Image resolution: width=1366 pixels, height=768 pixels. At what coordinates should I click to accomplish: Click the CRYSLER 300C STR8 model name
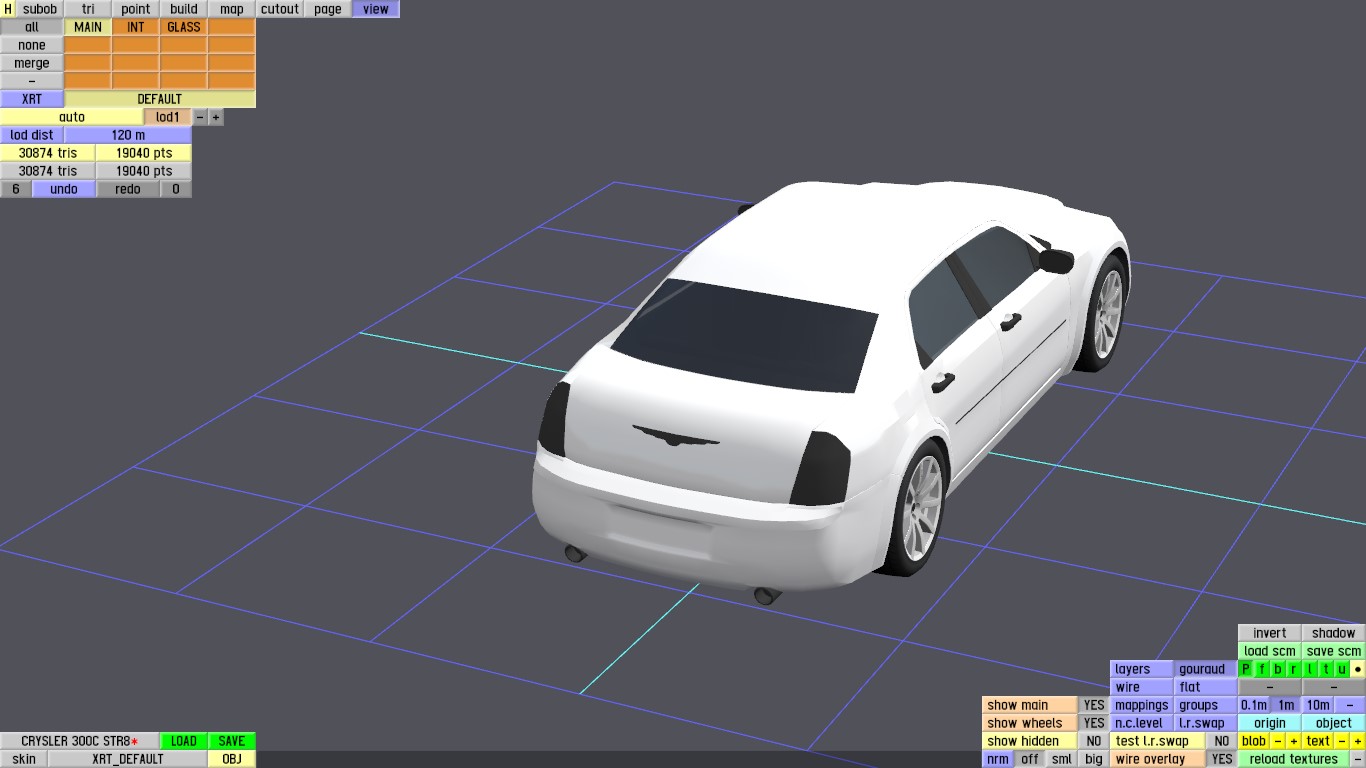point(80,741)
